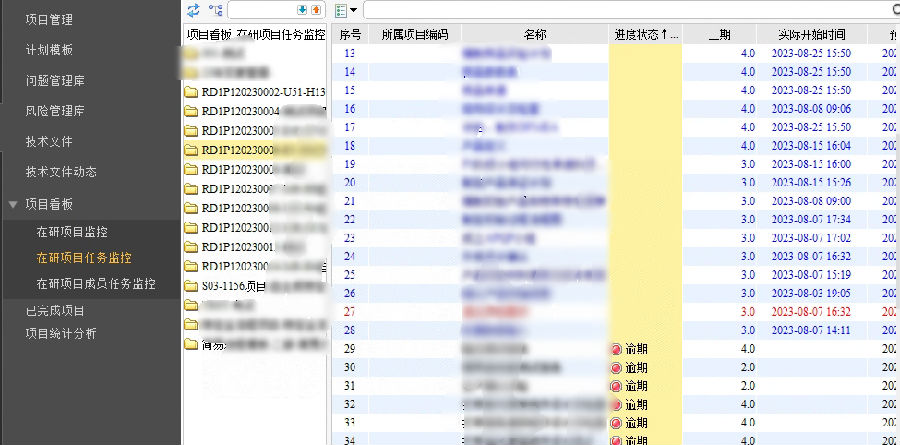Select 在研项目成员任务监控 submenu item

pos(96,284)
